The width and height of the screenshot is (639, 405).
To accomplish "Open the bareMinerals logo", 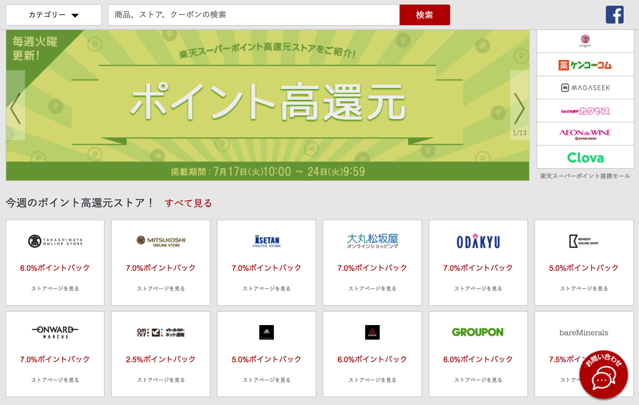I will [584, 332].
